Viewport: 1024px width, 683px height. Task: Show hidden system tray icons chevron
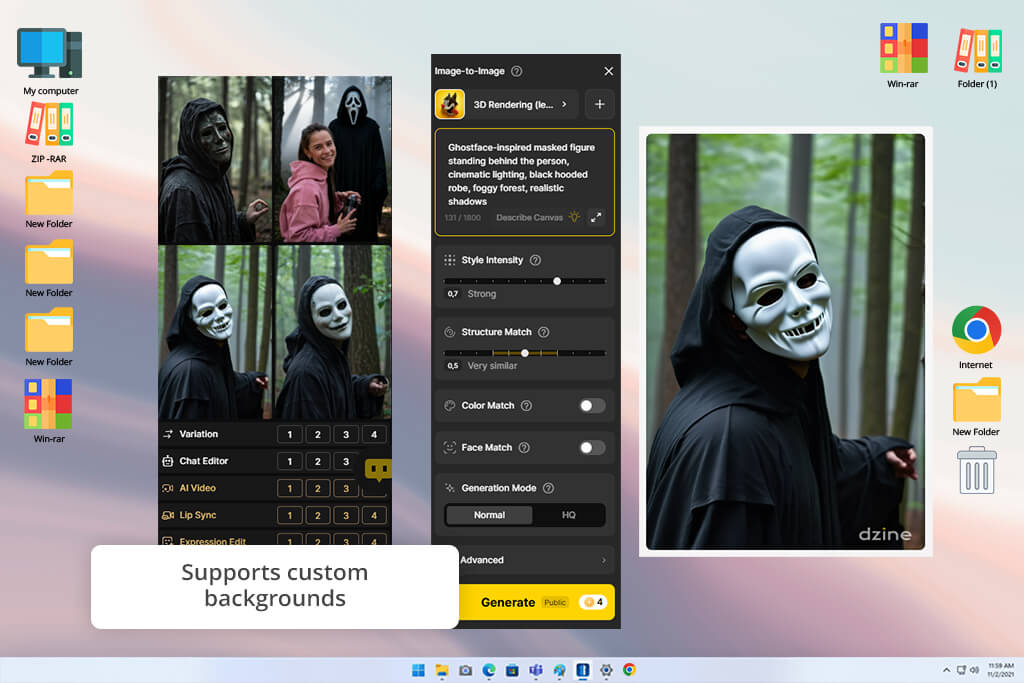[x=946, y=670]
